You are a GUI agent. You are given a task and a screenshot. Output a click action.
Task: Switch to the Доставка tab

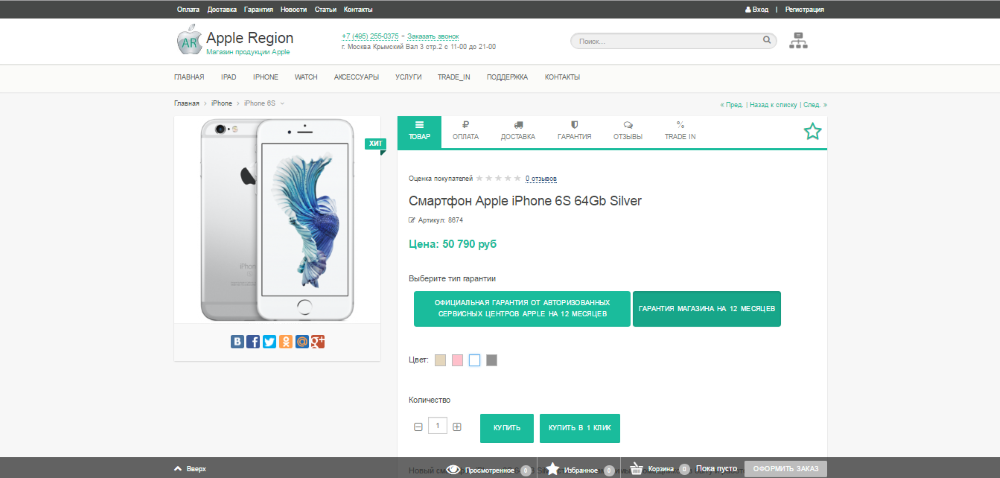518,131
